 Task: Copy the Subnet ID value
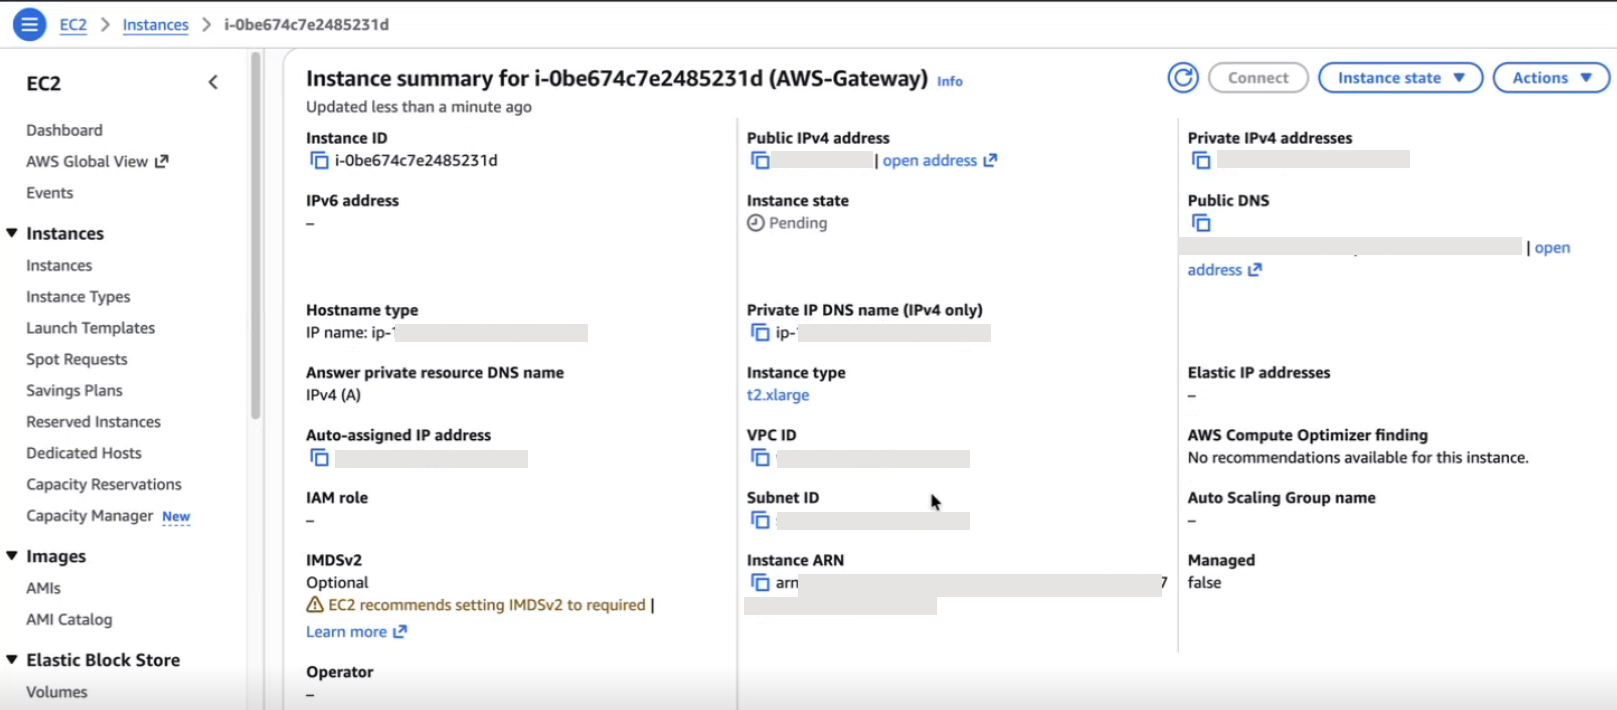760,520
